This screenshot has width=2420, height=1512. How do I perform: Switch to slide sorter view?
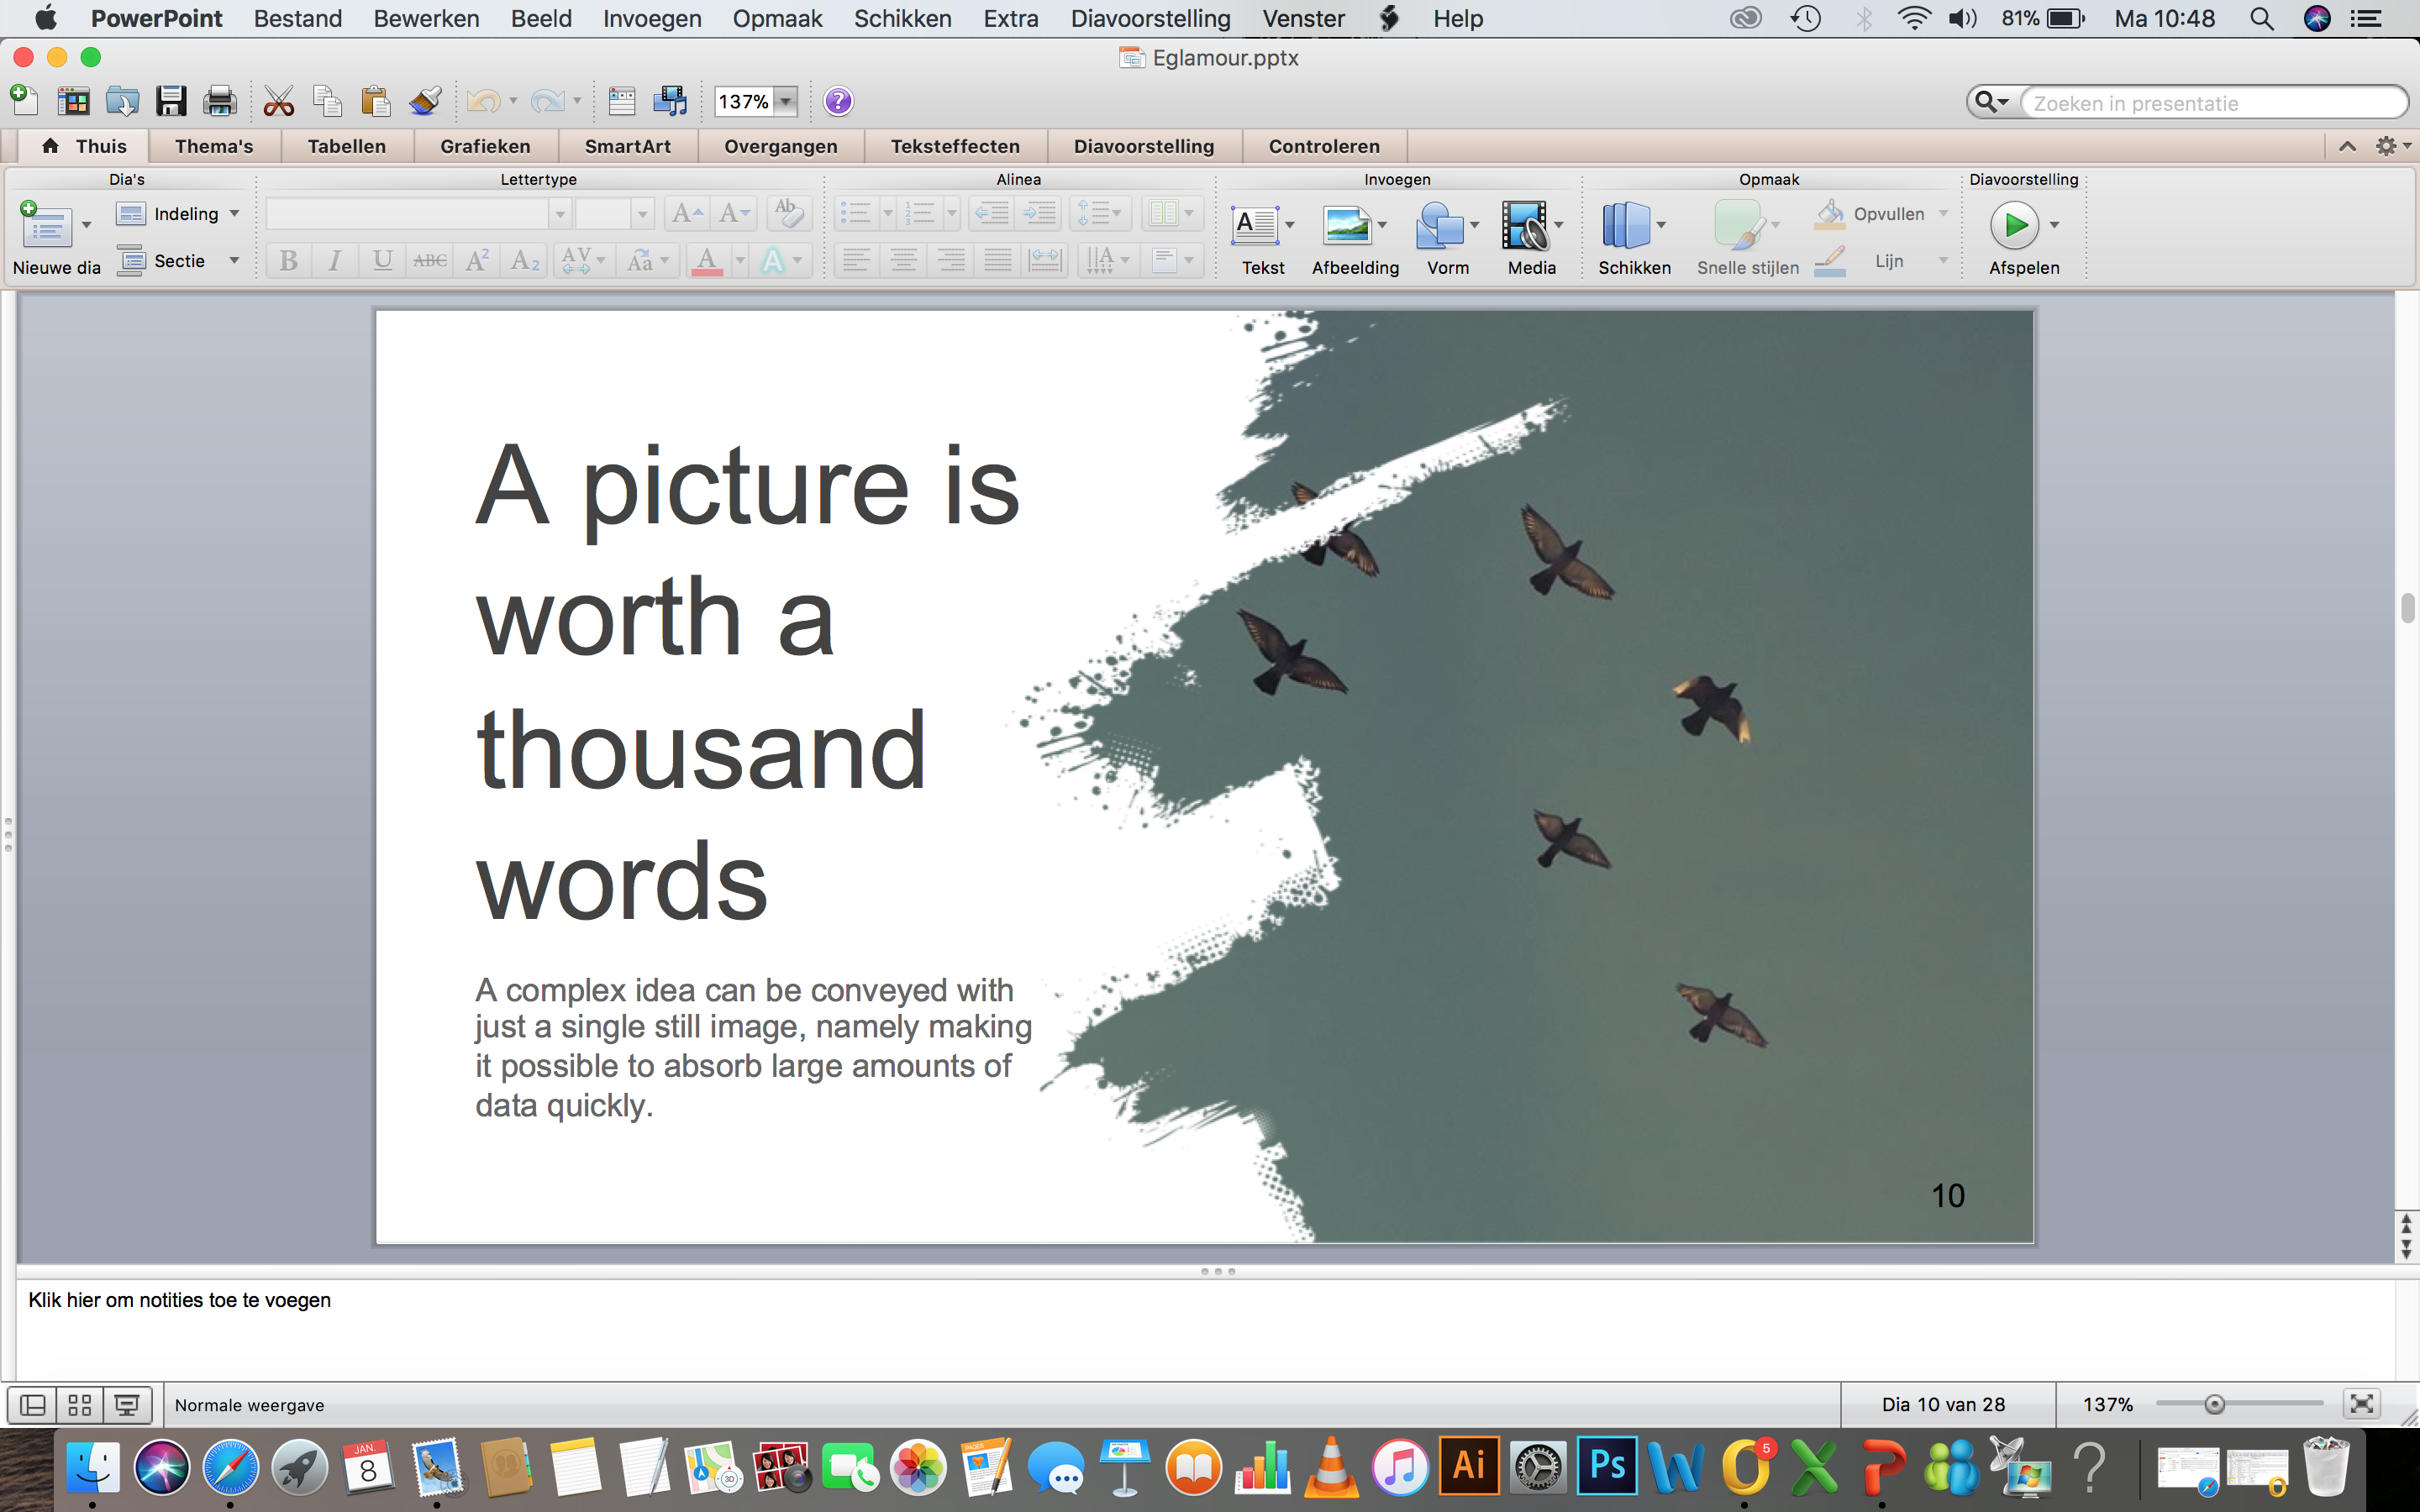pyautogui.click(x=80, y=1405)
